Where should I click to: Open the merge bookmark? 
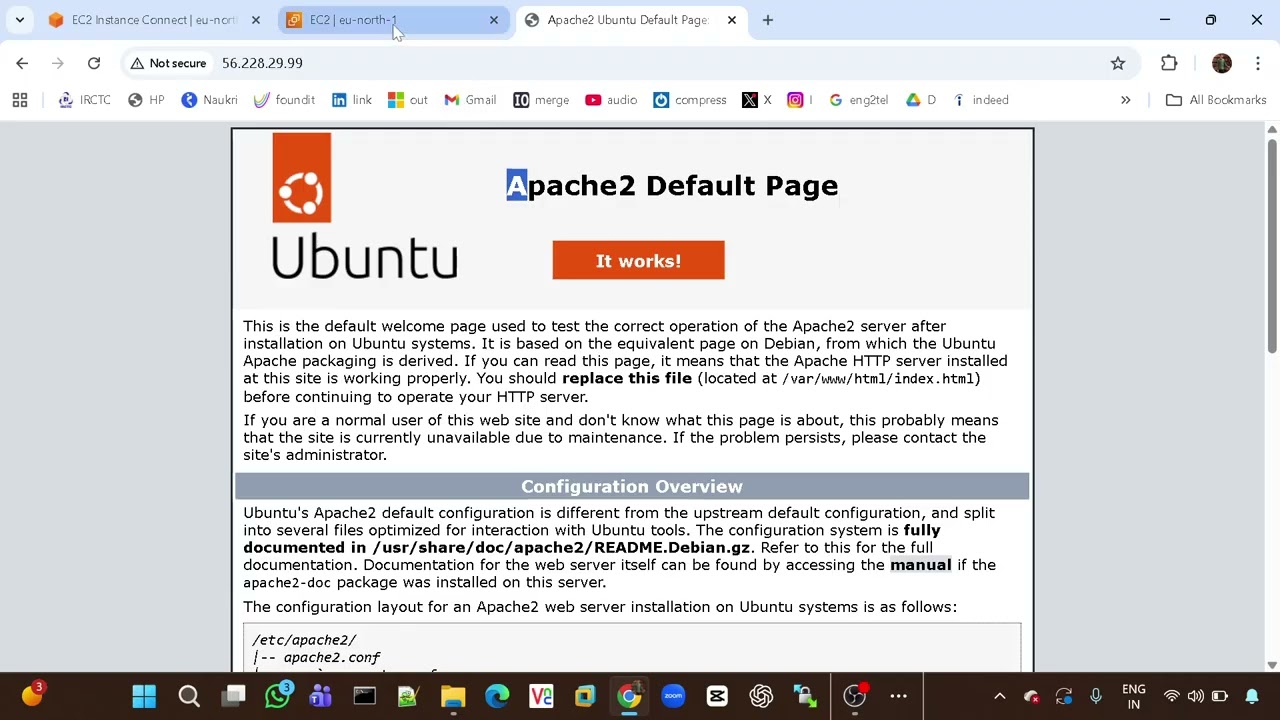[x=541, y=100]
